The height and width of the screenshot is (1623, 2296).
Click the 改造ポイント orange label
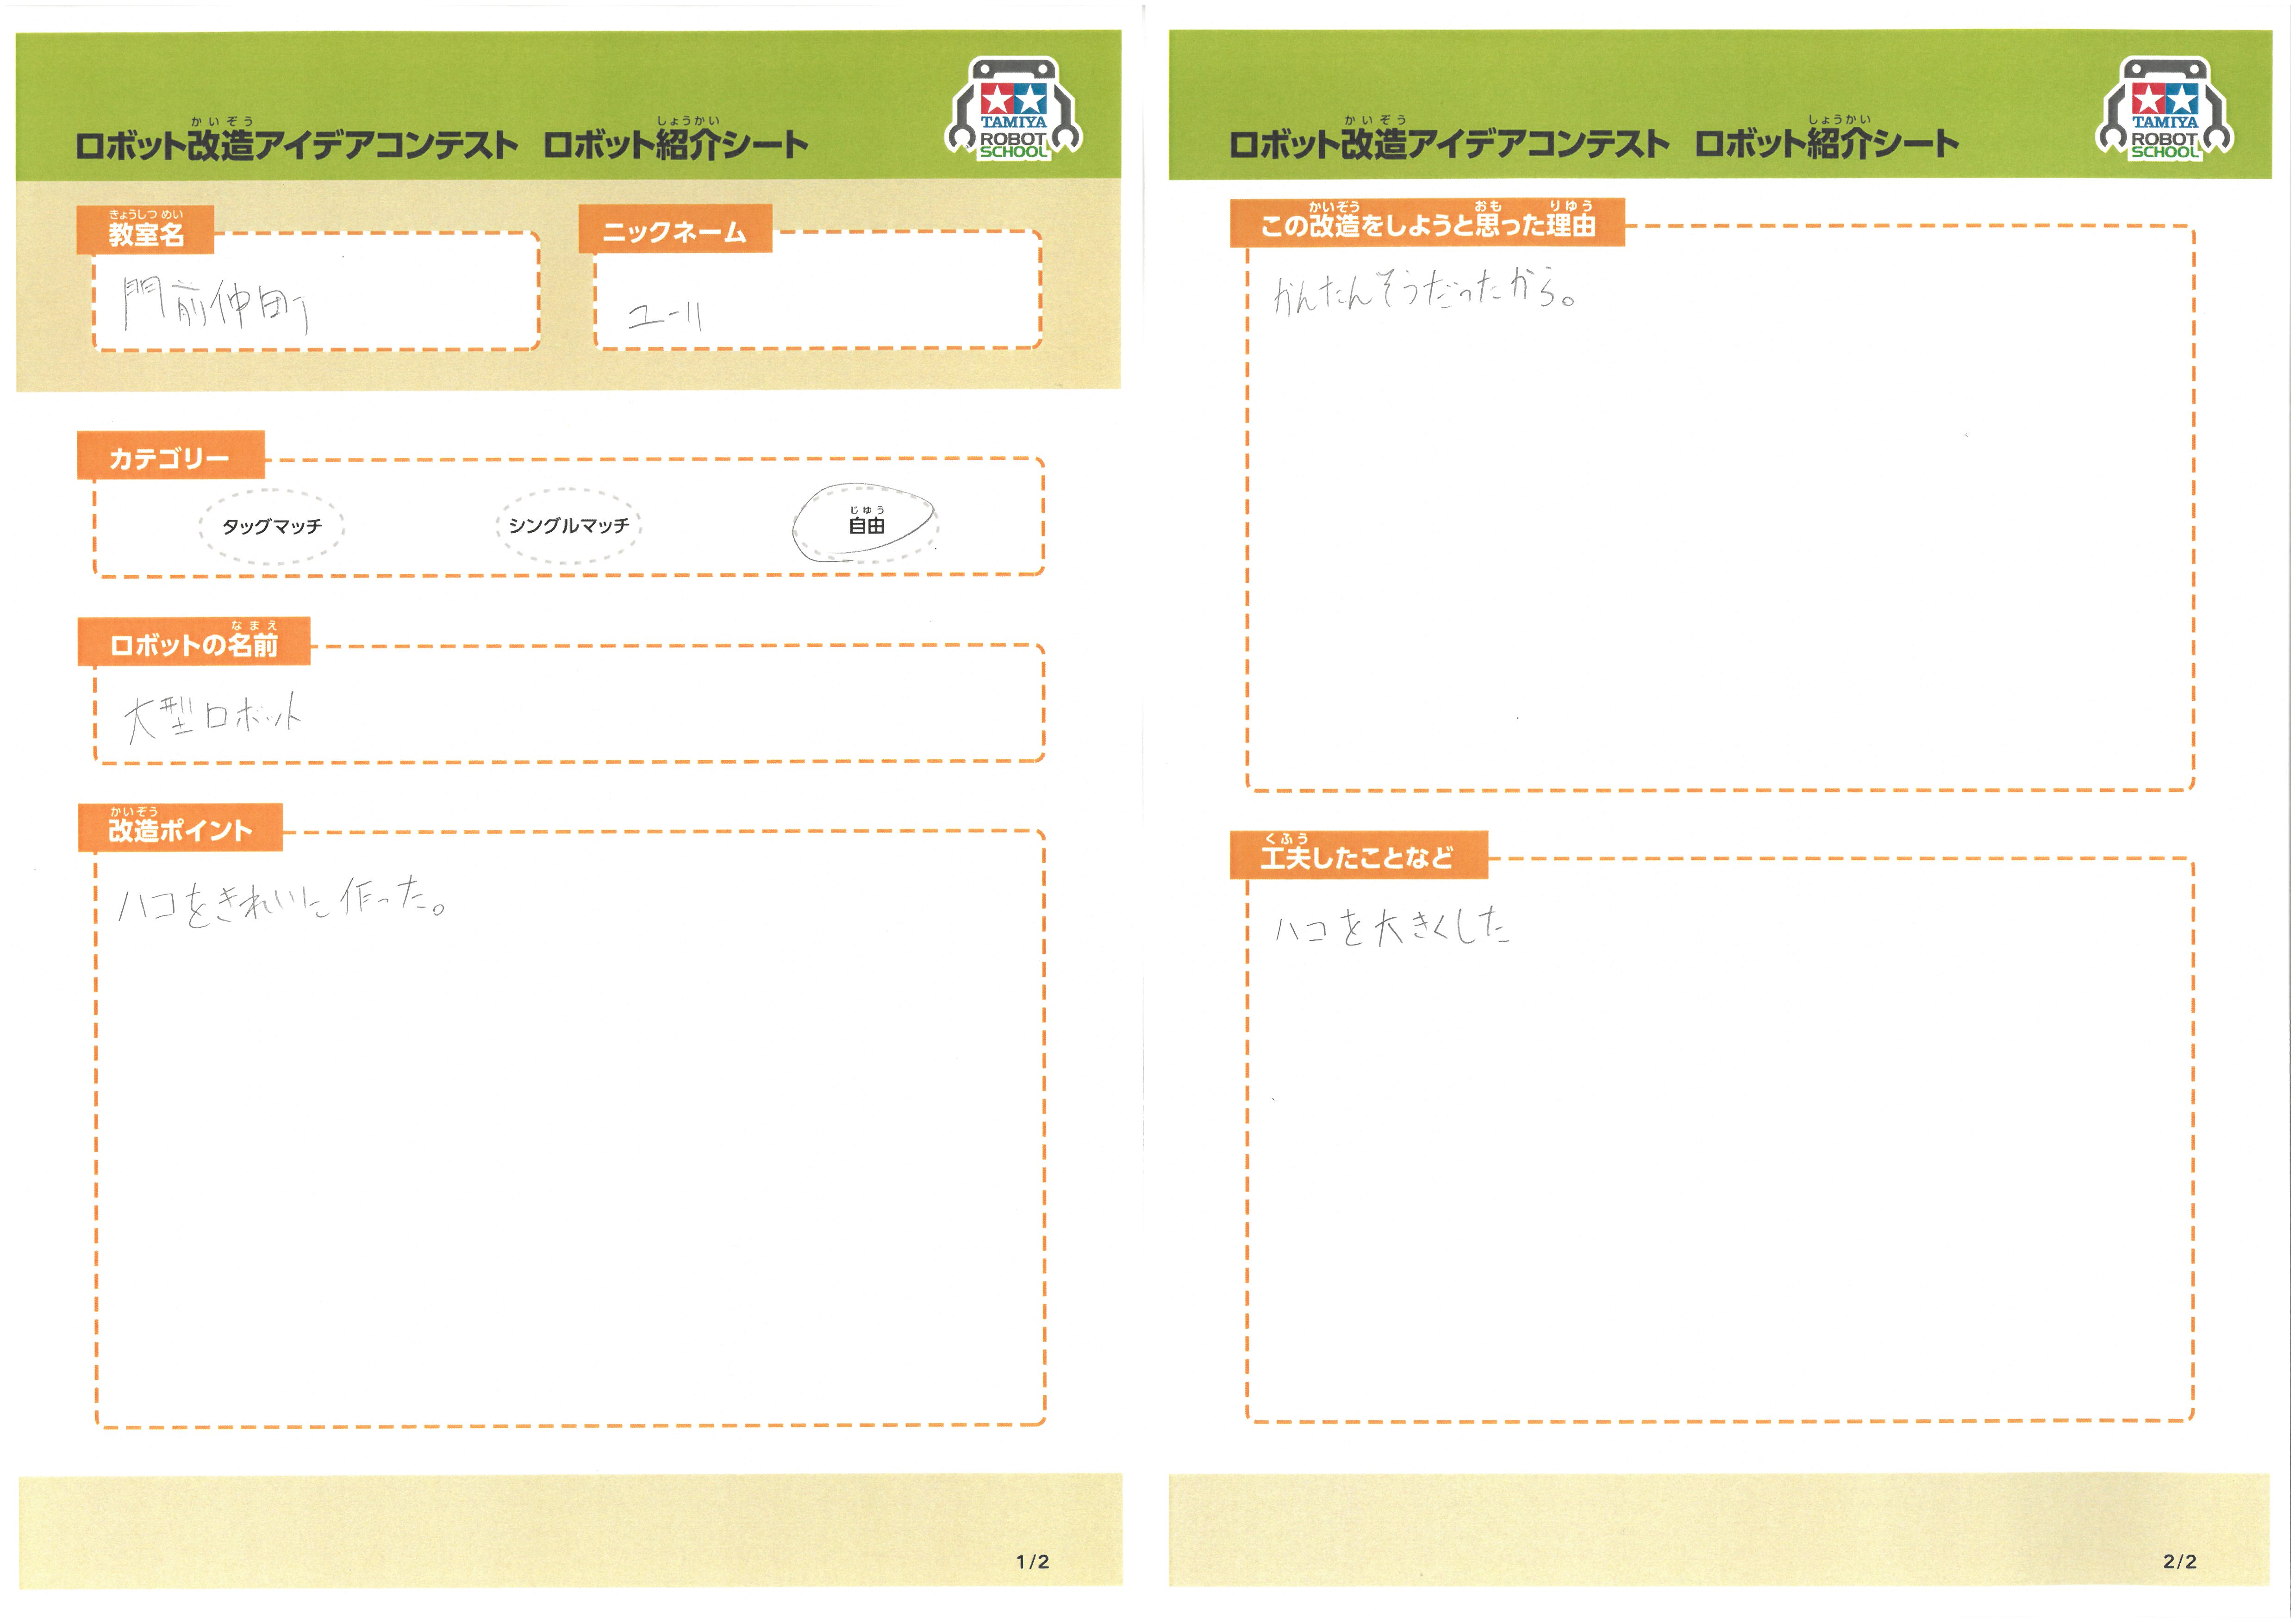pos(180,827)
